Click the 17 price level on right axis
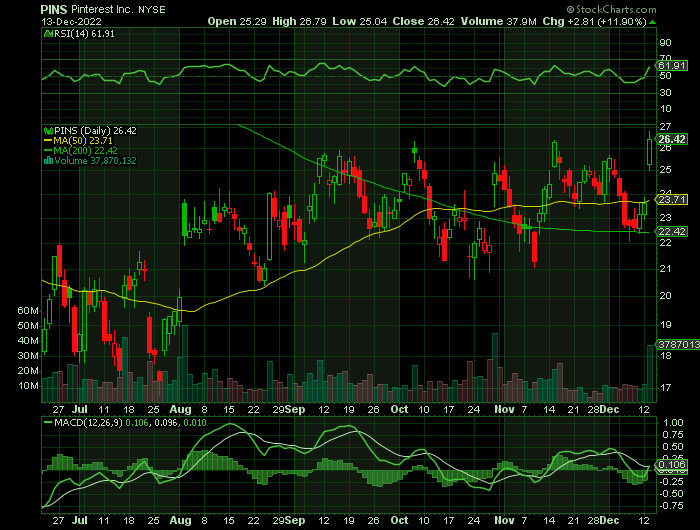 (x=665, y=388)
